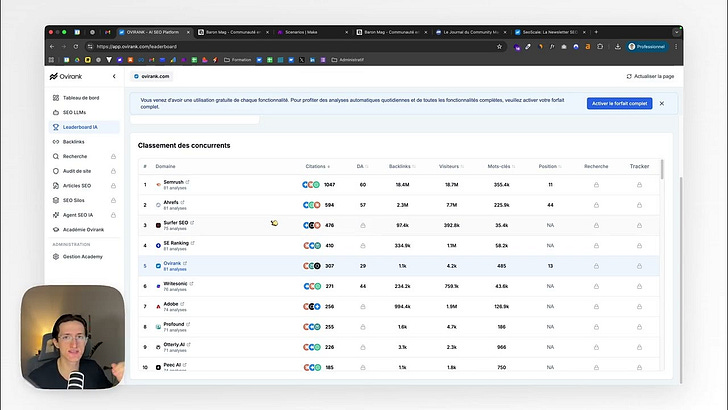Open Writesonic external link icon
The image size is (728, 410).
[191, 284]
